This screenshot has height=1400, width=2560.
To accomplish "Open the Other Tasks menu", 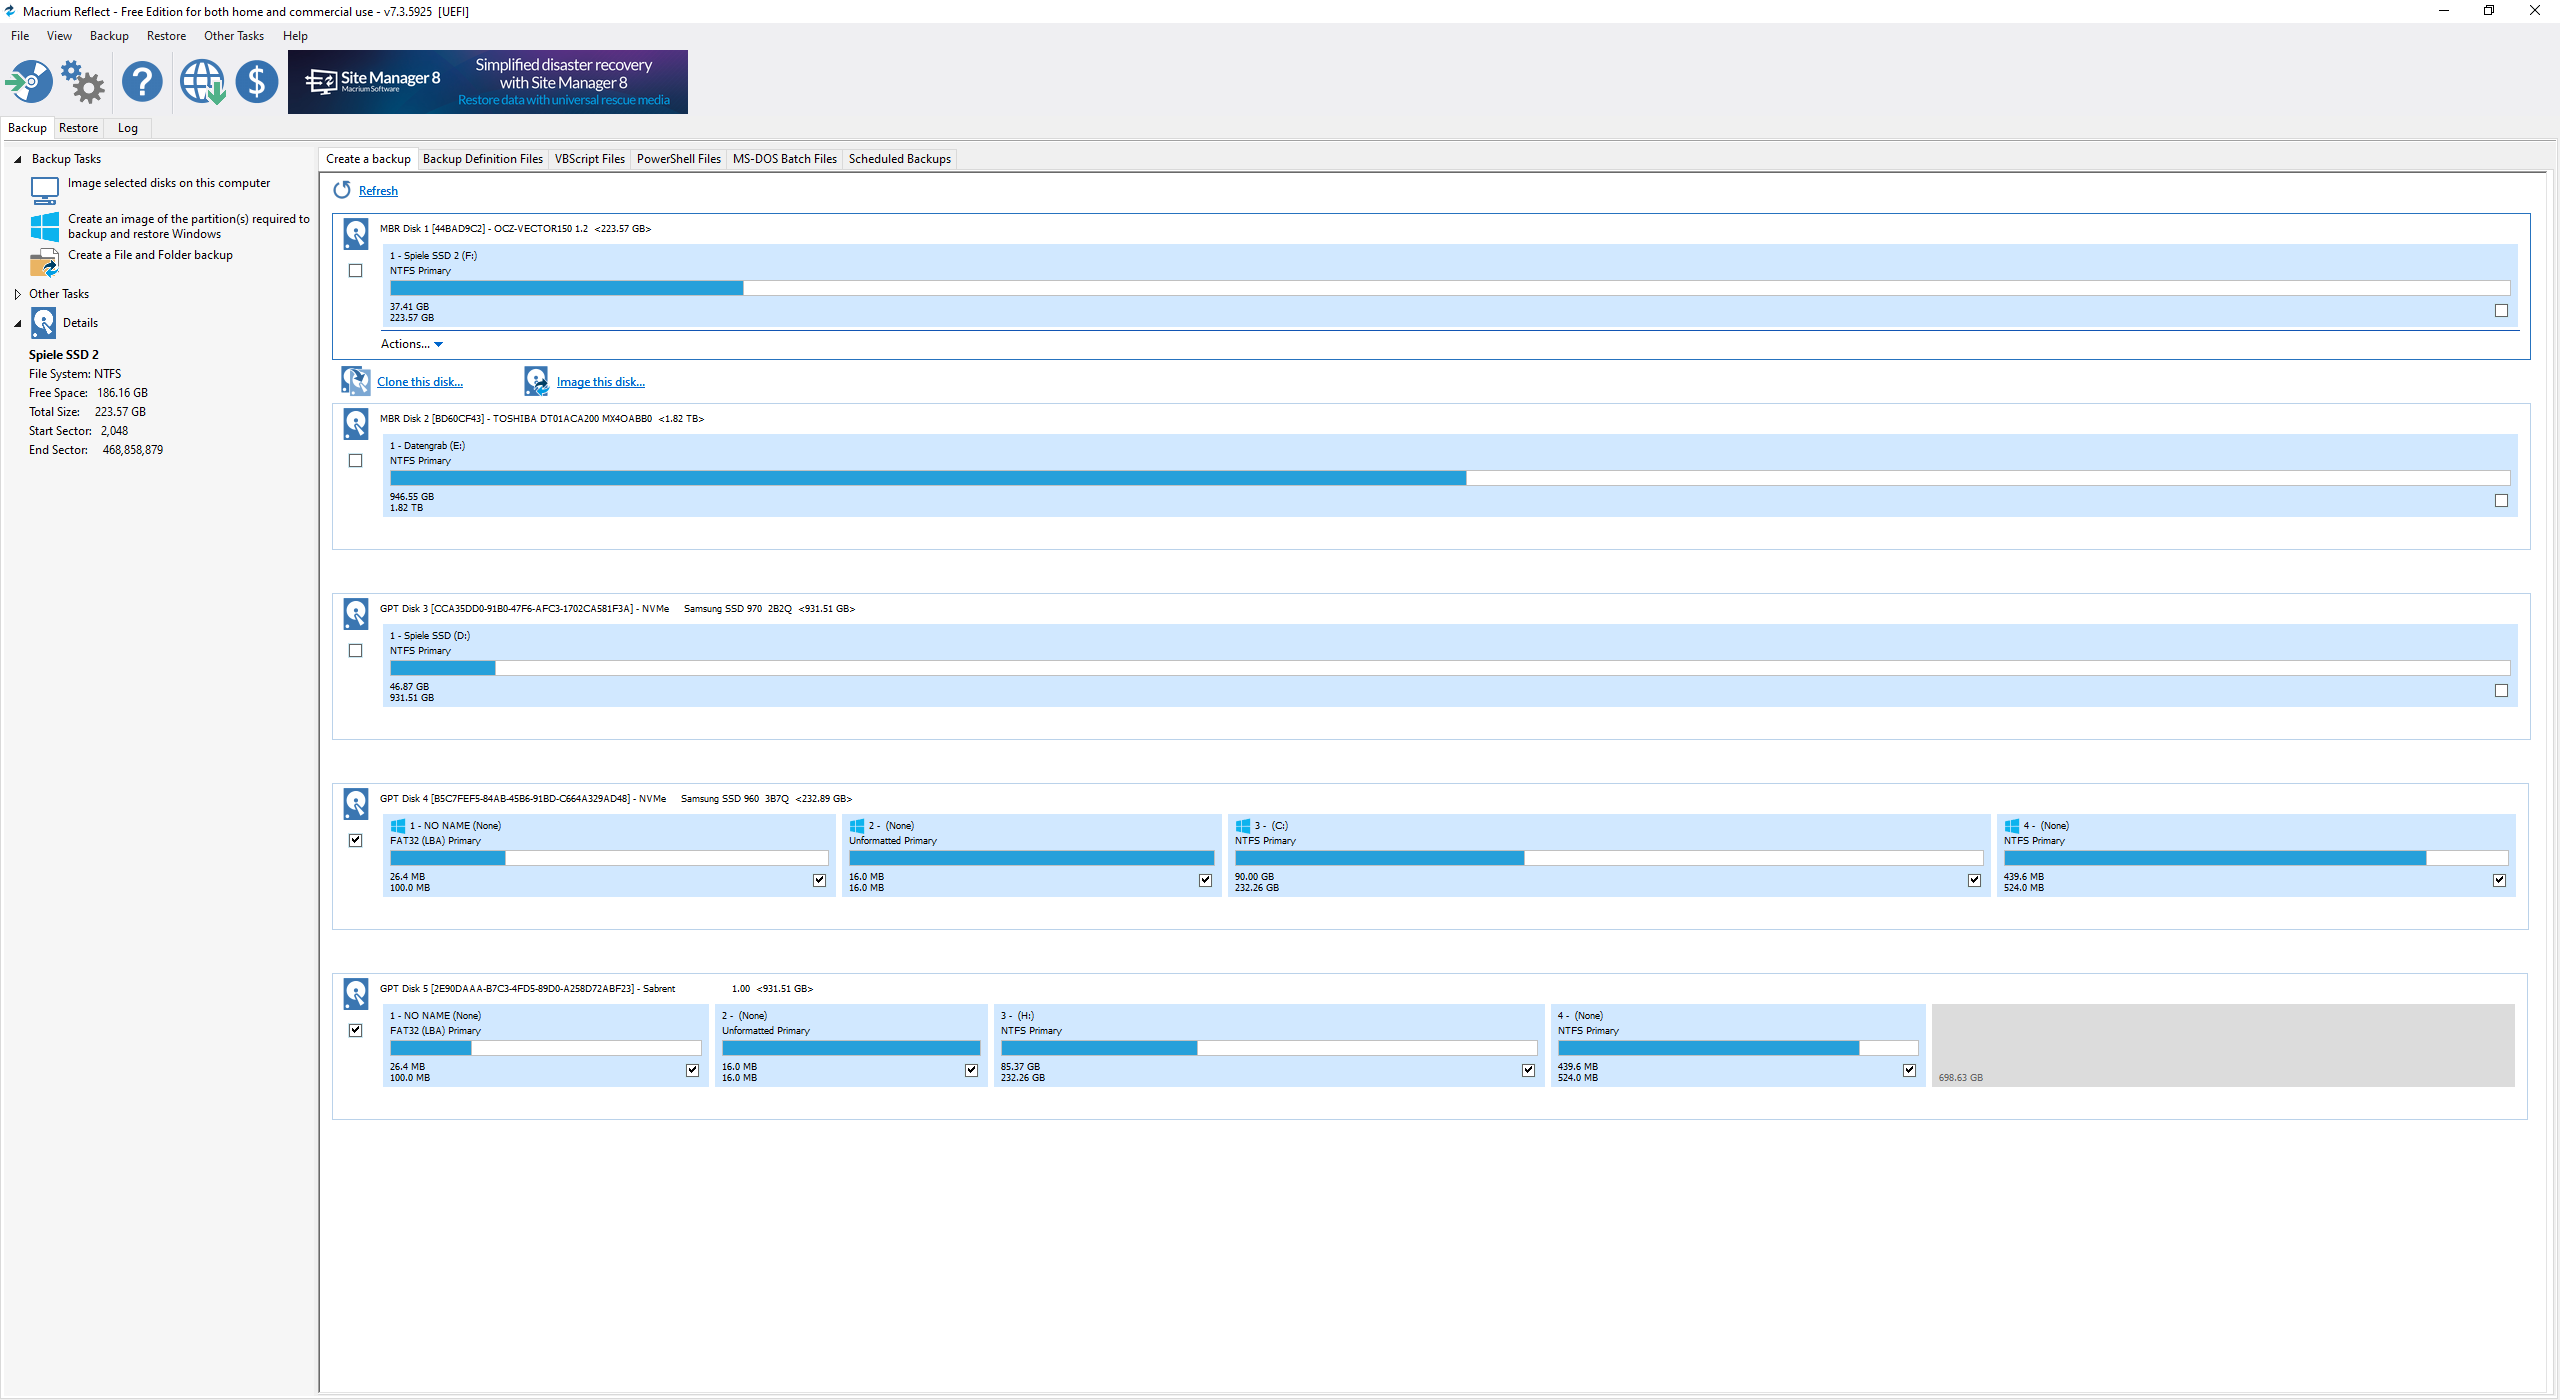I will pyautogui.click(x=233, y=36).
